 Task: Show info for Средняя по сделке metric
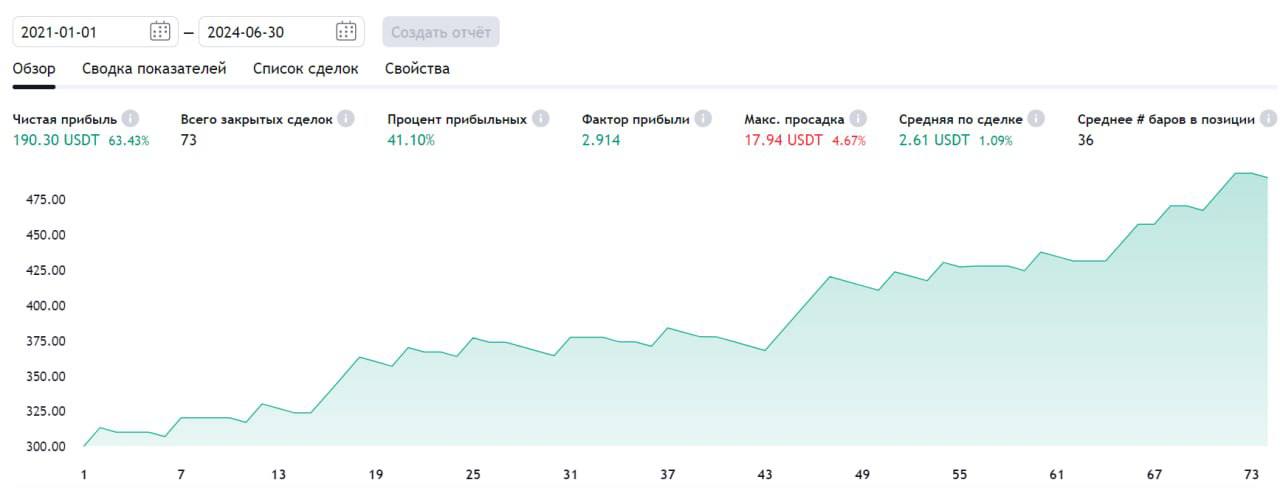pos(1036,119)
